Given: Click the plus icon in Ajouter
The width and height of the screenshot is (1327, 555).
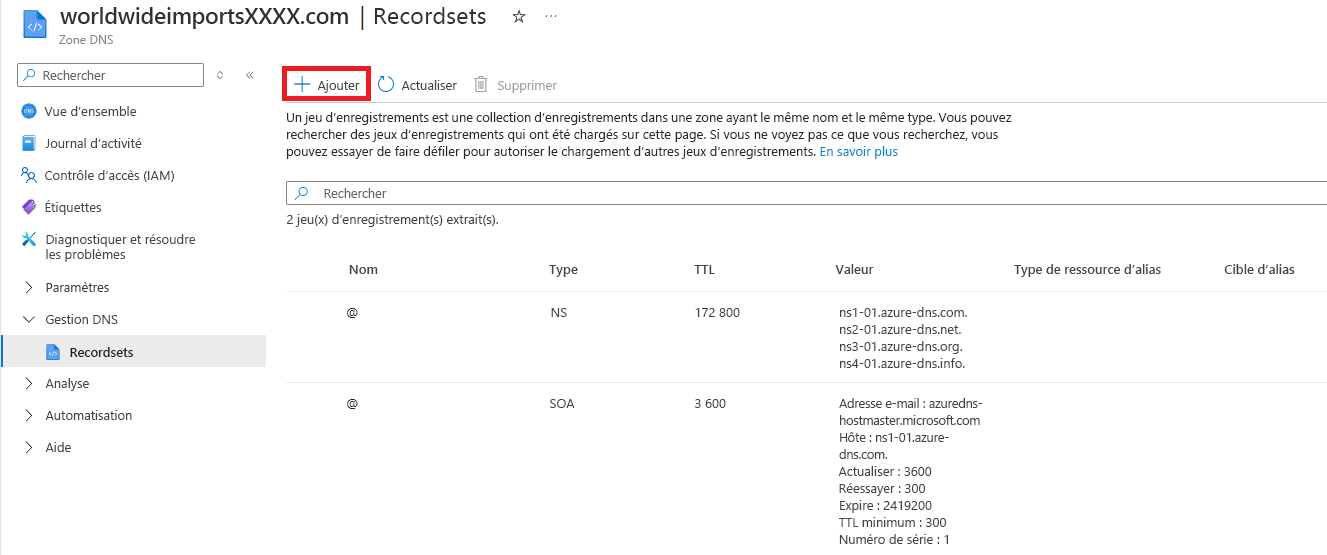Looking at the screenshot, I should (302, 85).
